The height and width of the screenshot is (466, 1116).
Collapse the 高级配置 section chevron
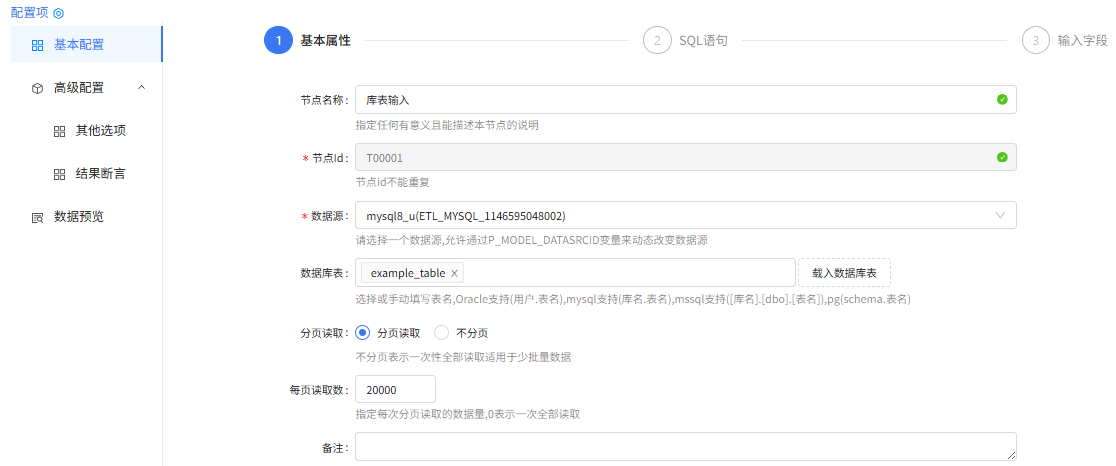click(141, 88)
